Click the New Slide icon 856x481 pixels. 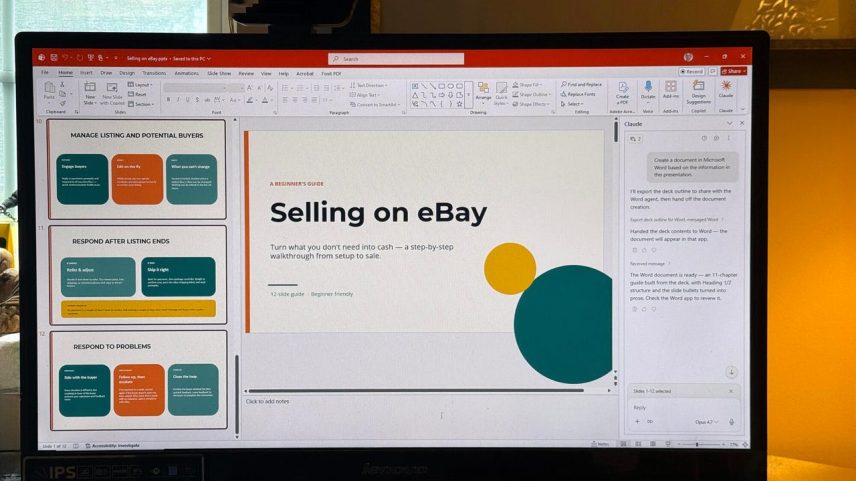click(90, 87)
